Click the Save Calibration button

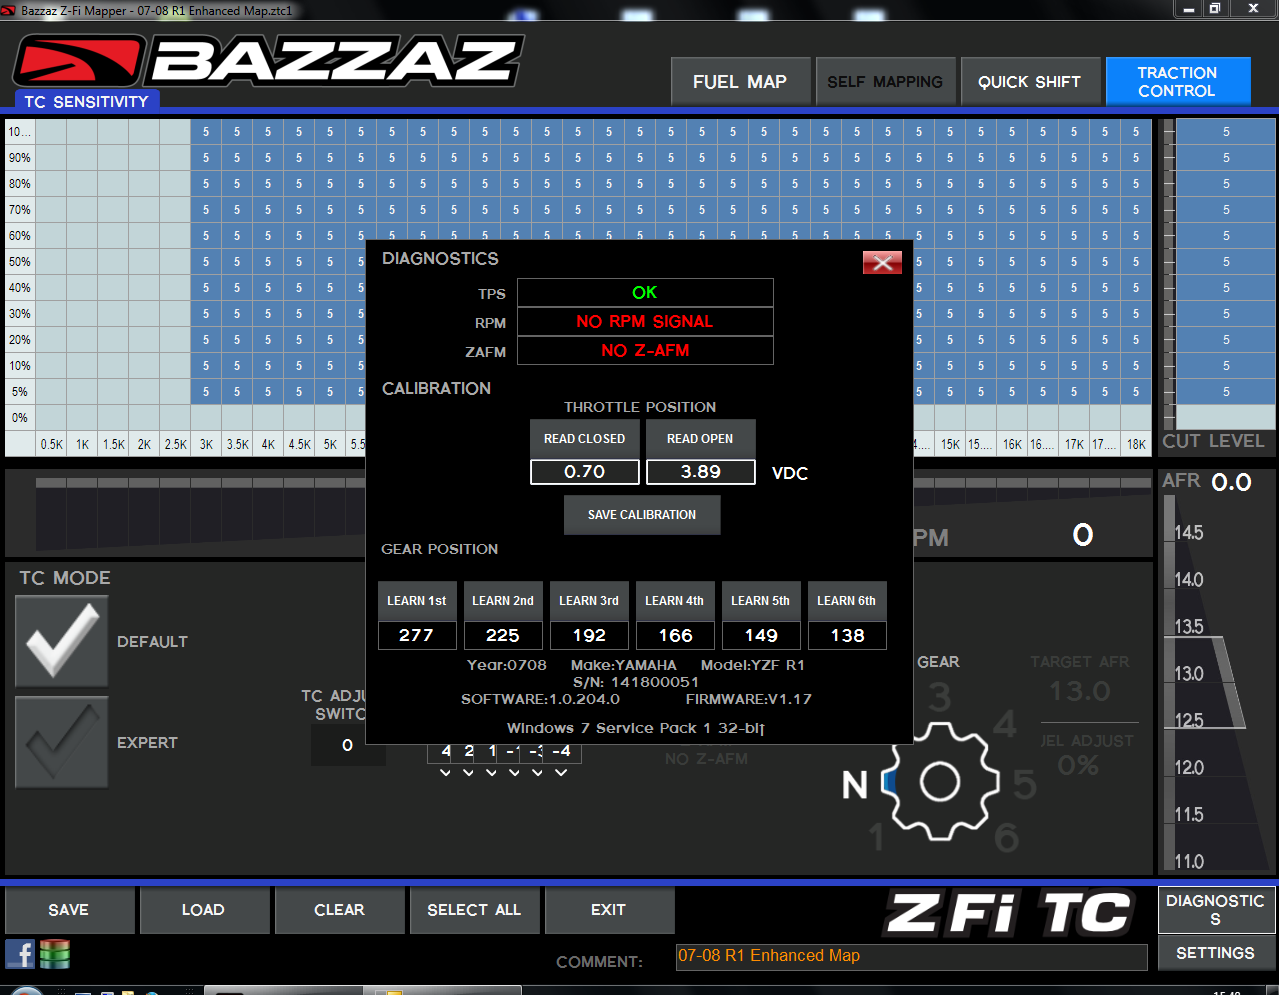tap(642, 515)
